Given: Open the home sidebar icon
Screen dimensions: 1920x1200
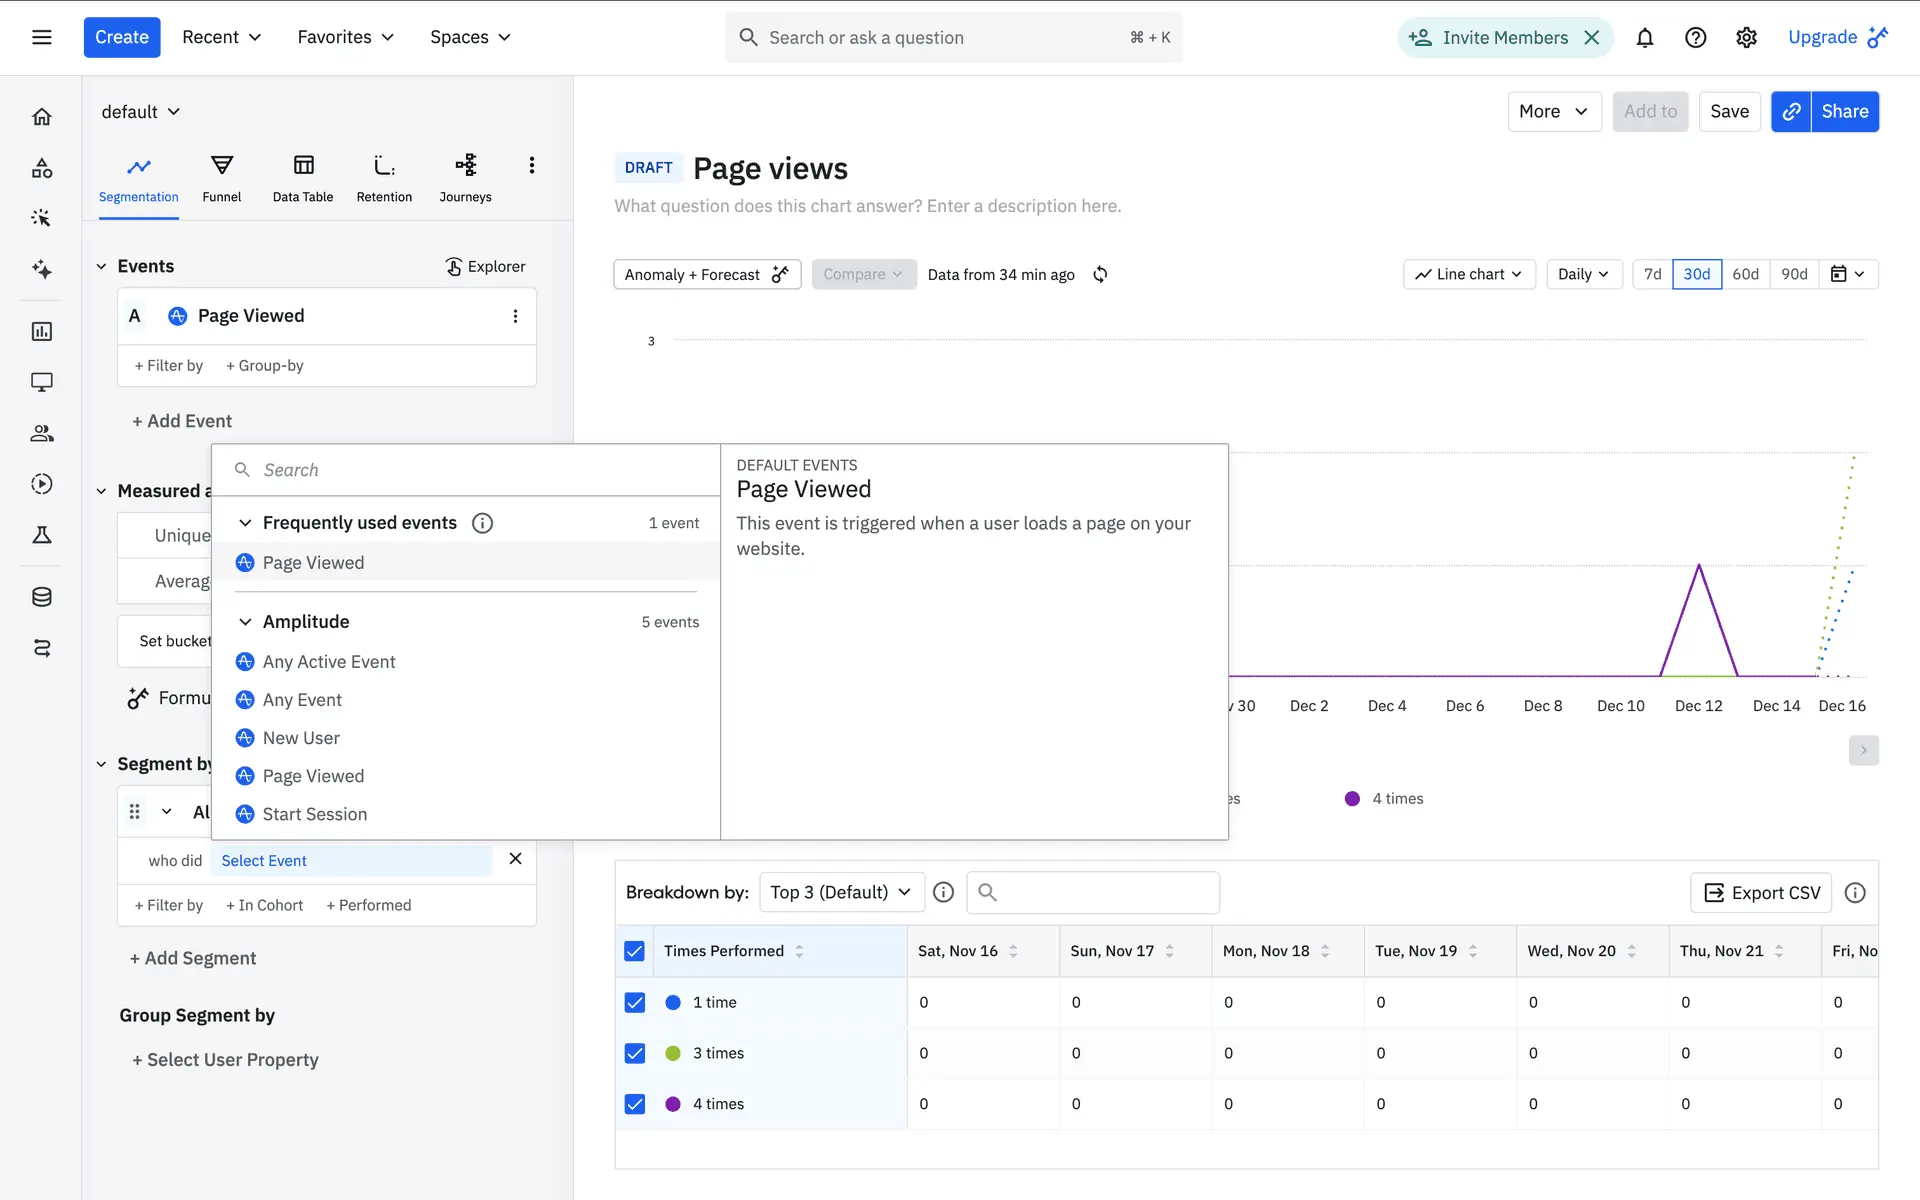Looking at the screenshot, I should pyautogui.click(x=41, y=117).
